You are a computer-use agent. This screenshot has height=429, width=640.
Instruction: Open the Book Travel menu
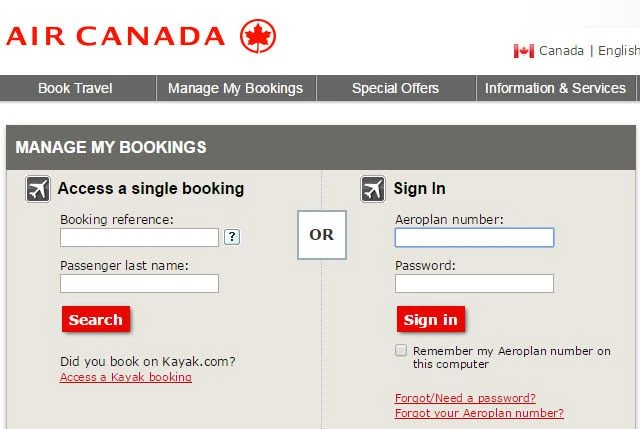click(x=75, y=88)
